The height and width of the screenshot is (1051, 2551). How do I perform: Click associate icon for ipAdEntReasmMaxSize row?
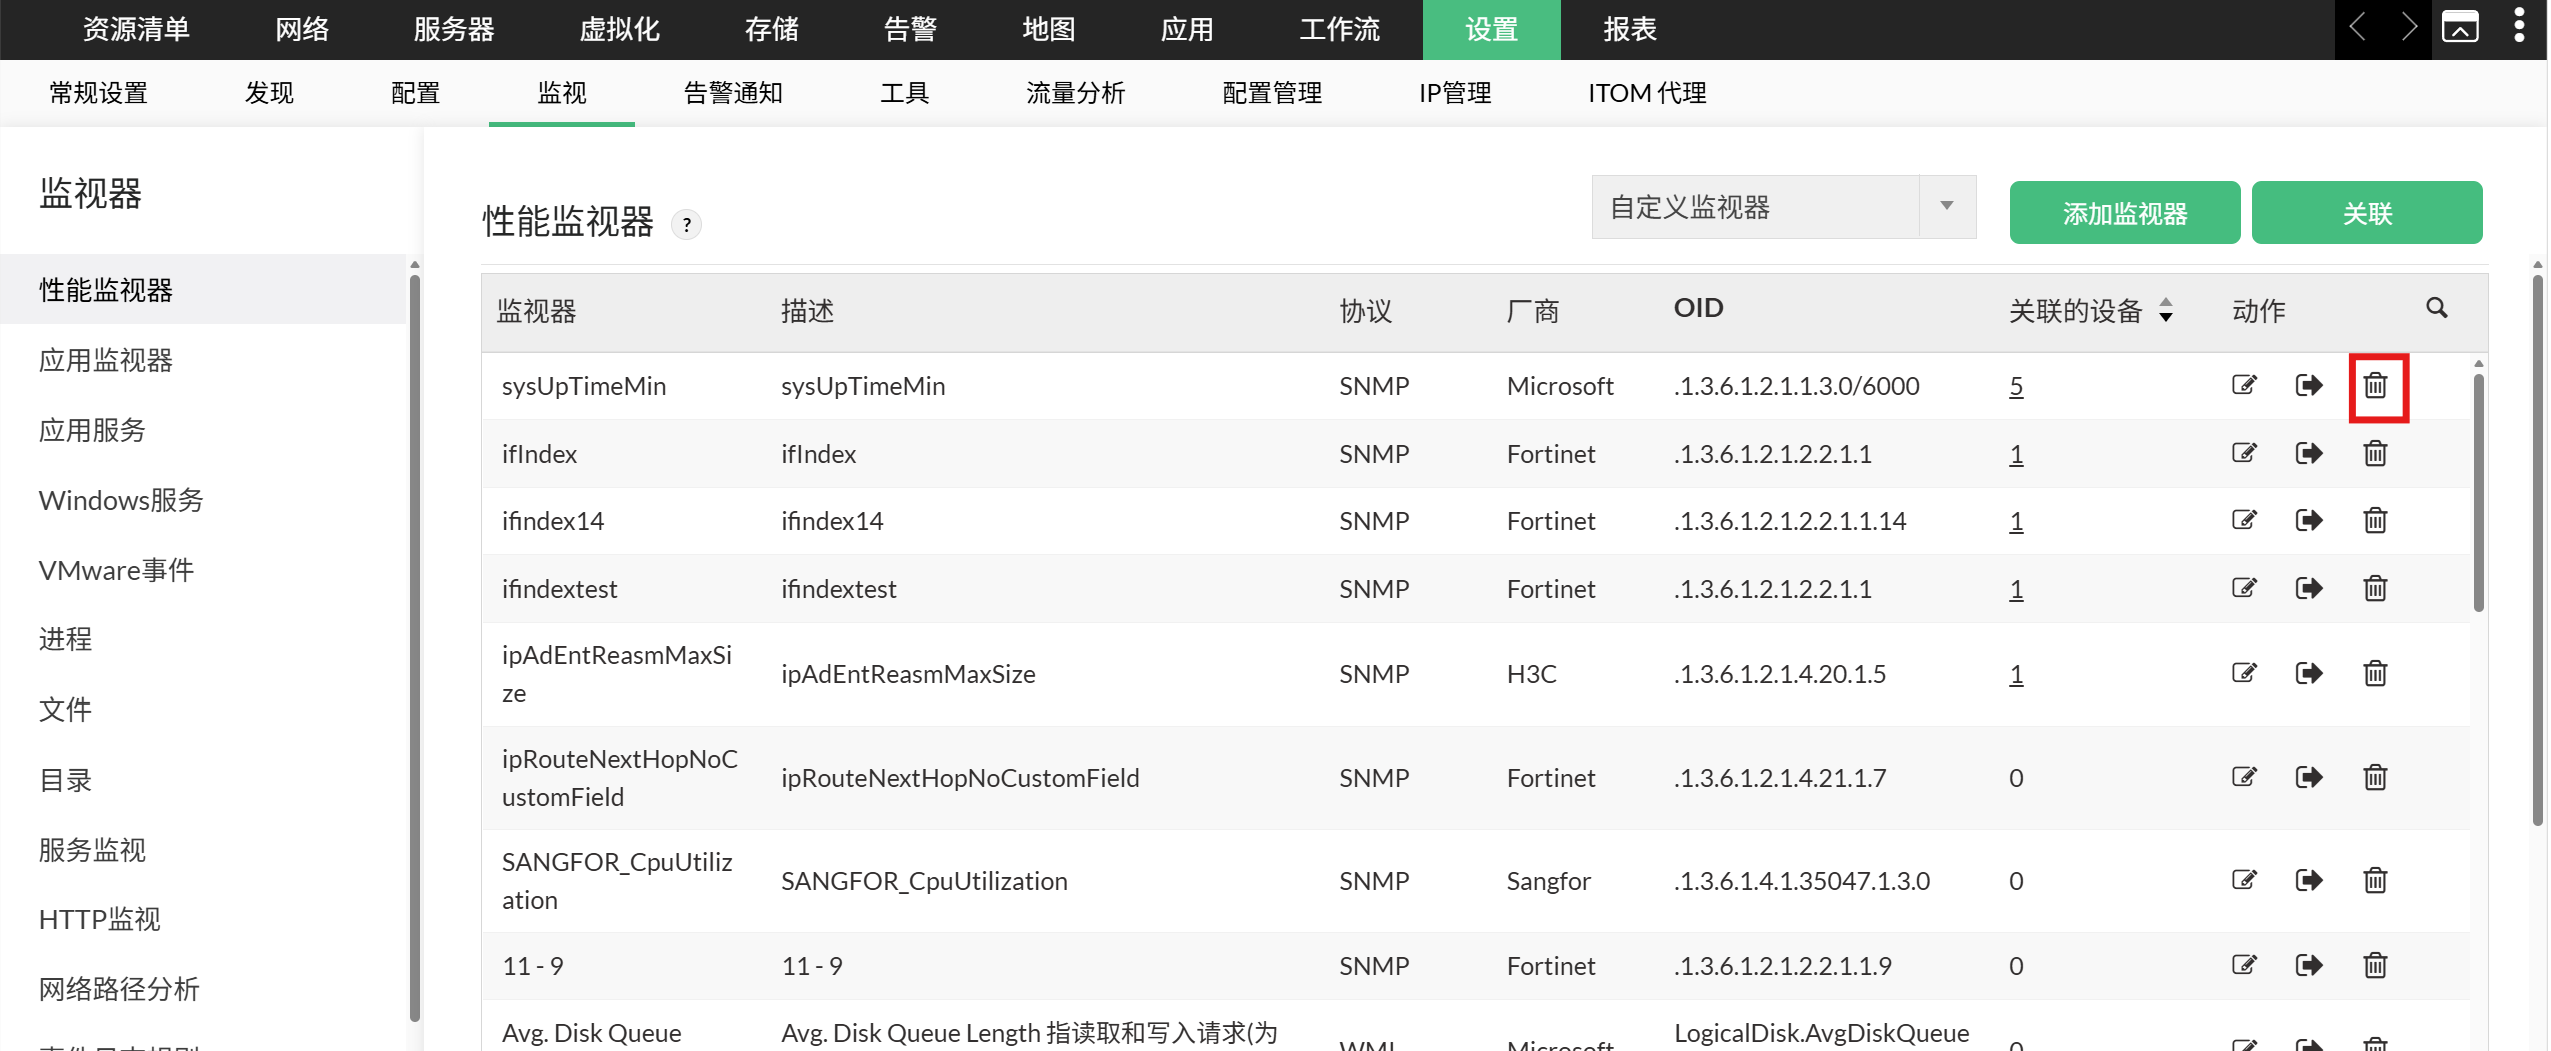click(2308, 673)
